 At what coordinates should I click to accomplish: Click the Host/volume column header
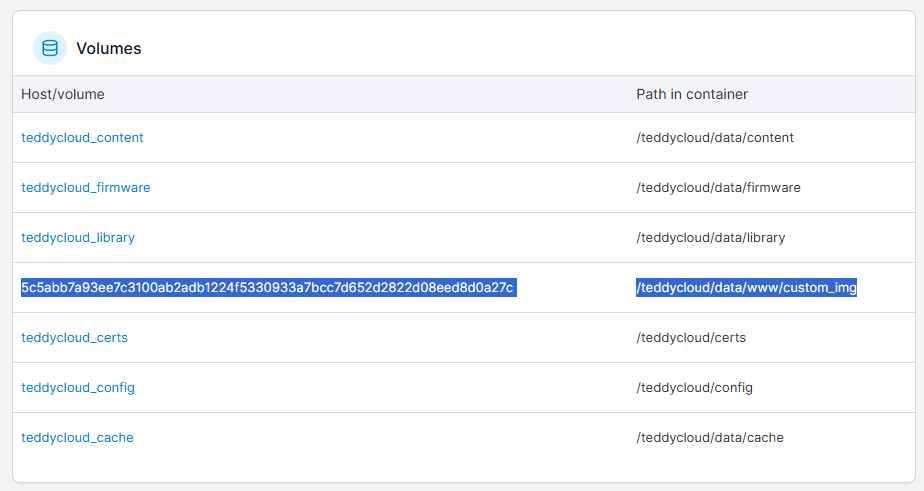(x=63, y=94)
